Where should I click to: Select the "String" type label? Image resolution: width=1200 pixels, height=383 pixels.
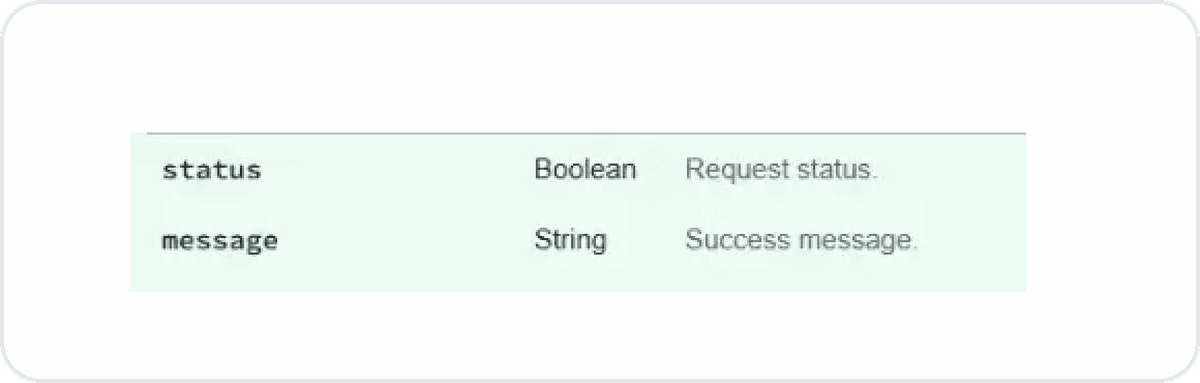pos(570,241)
